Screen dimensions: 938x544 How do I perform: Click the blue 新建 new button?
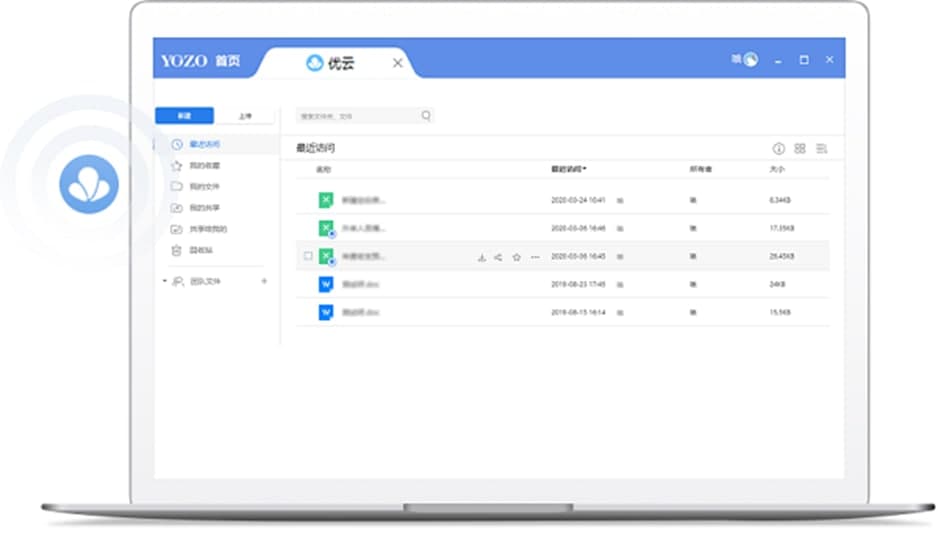pyautogui.click(x=184, y=116)
